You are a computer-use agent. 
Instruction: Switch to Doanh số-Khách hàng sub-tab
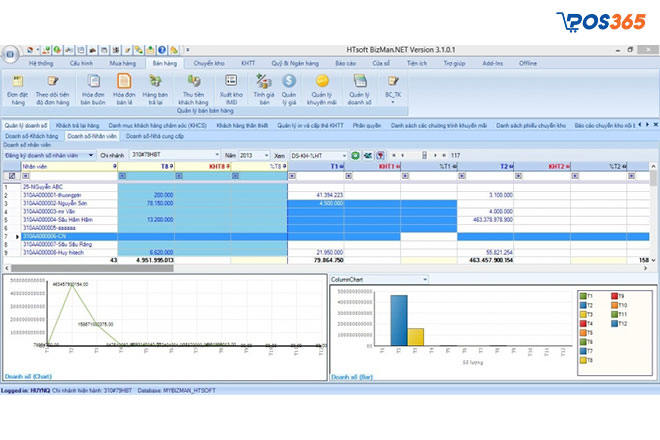pos(31,135)
